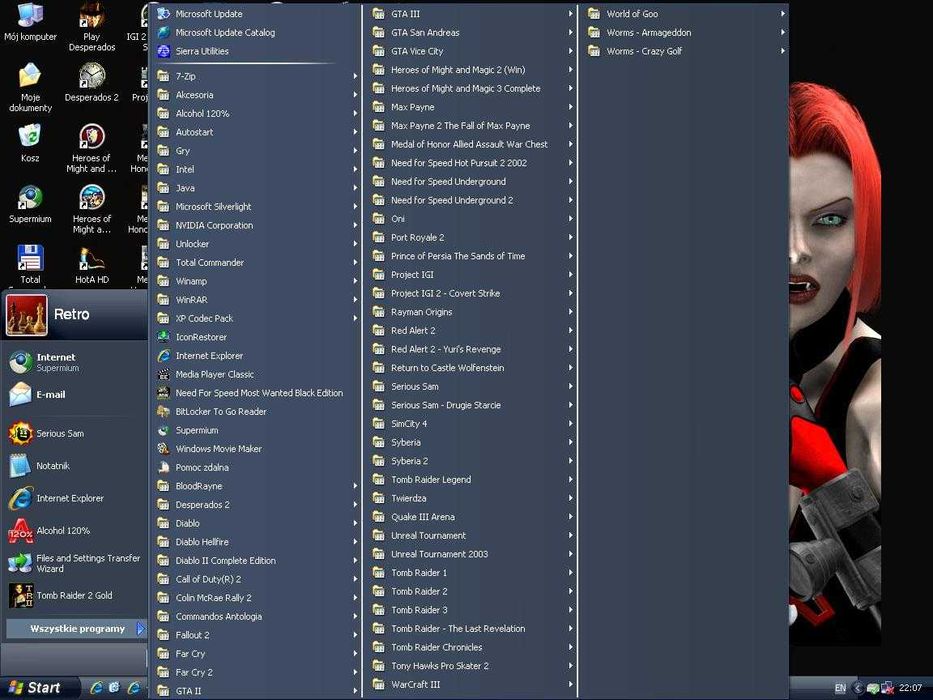The height and width of the screenshot is (700, 933).
Task: Open the Far Cry 2 folder
Action: (x=256, y=672)
